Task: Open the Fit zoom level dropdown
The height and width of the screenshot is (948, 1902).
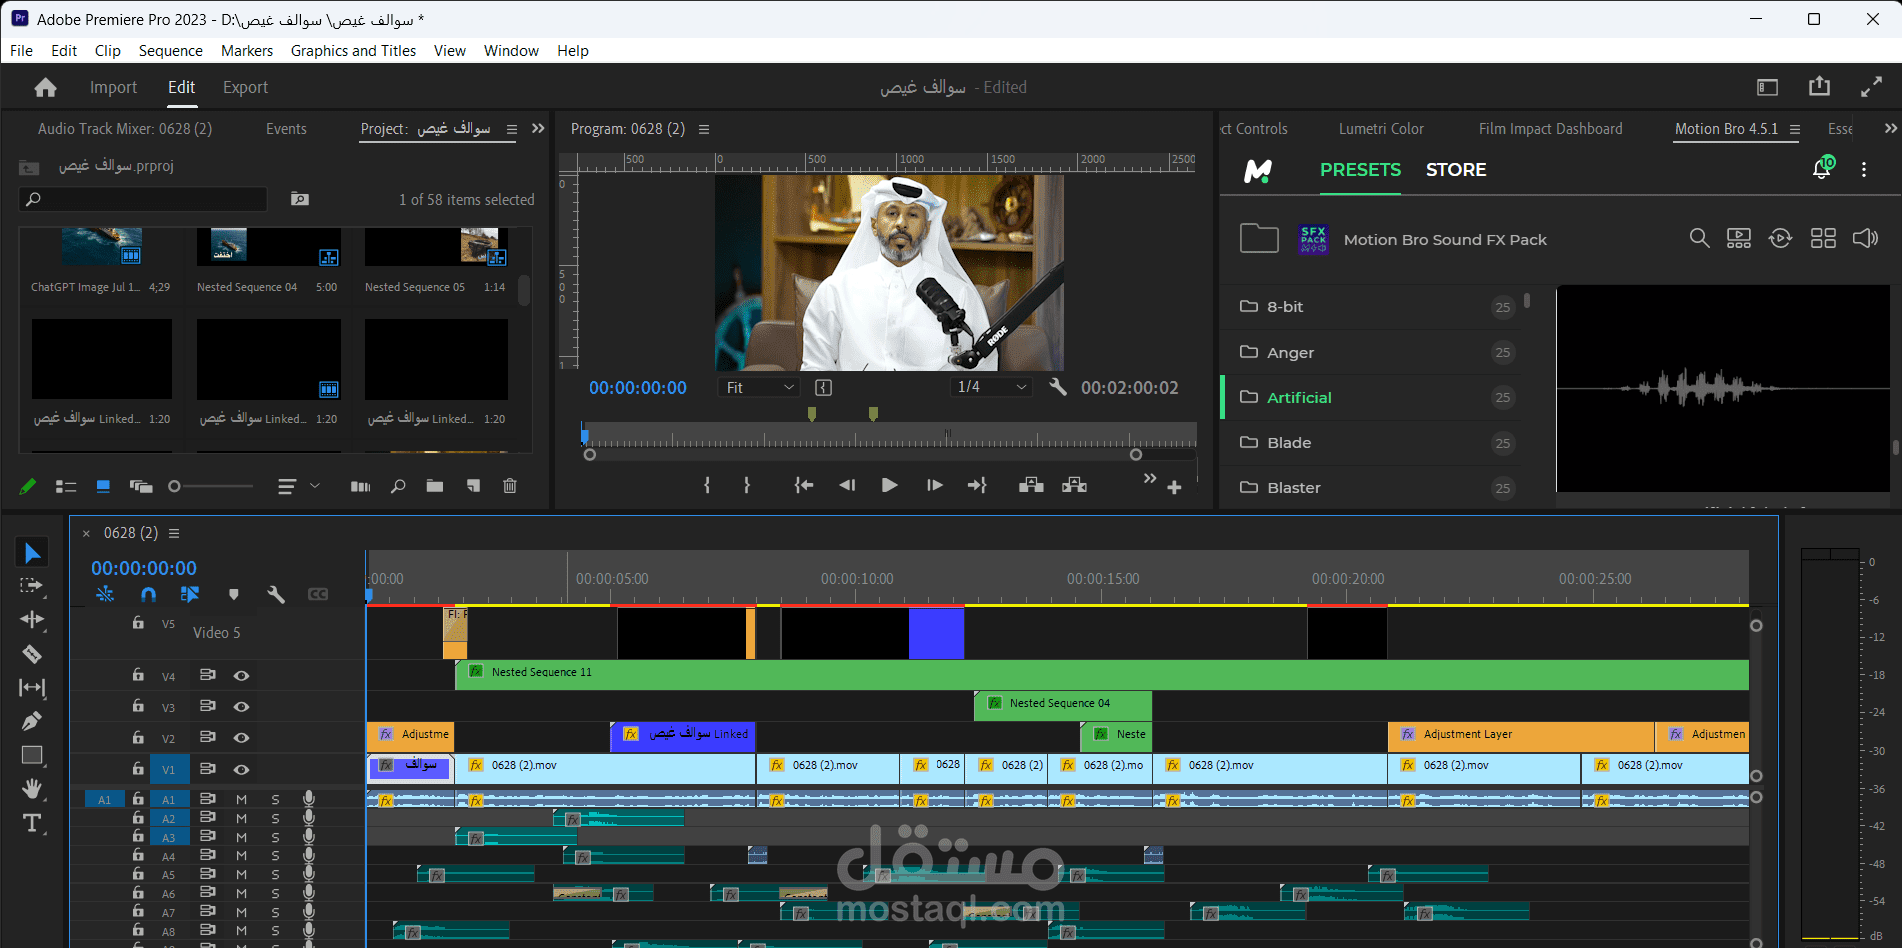Action: (x=759, y=387)
